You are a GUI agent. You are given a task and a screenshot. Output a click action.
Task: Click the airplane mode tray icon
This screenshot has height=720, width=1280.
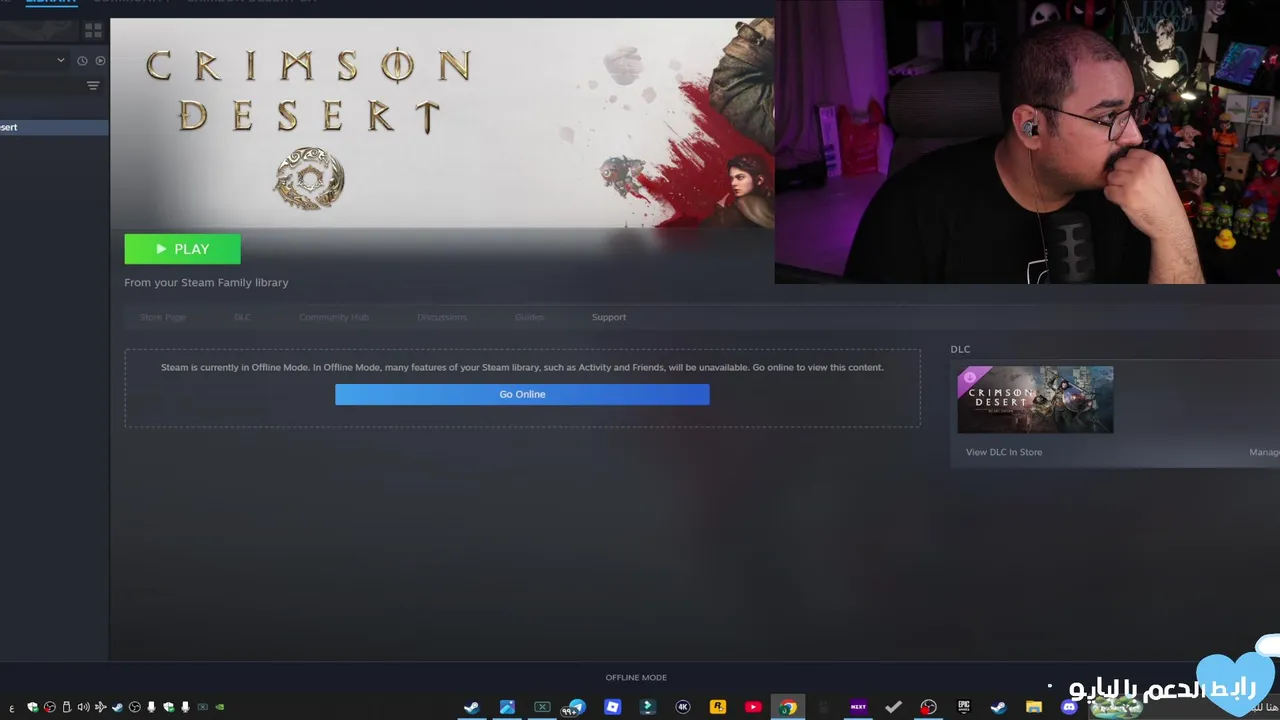point(100,707)
